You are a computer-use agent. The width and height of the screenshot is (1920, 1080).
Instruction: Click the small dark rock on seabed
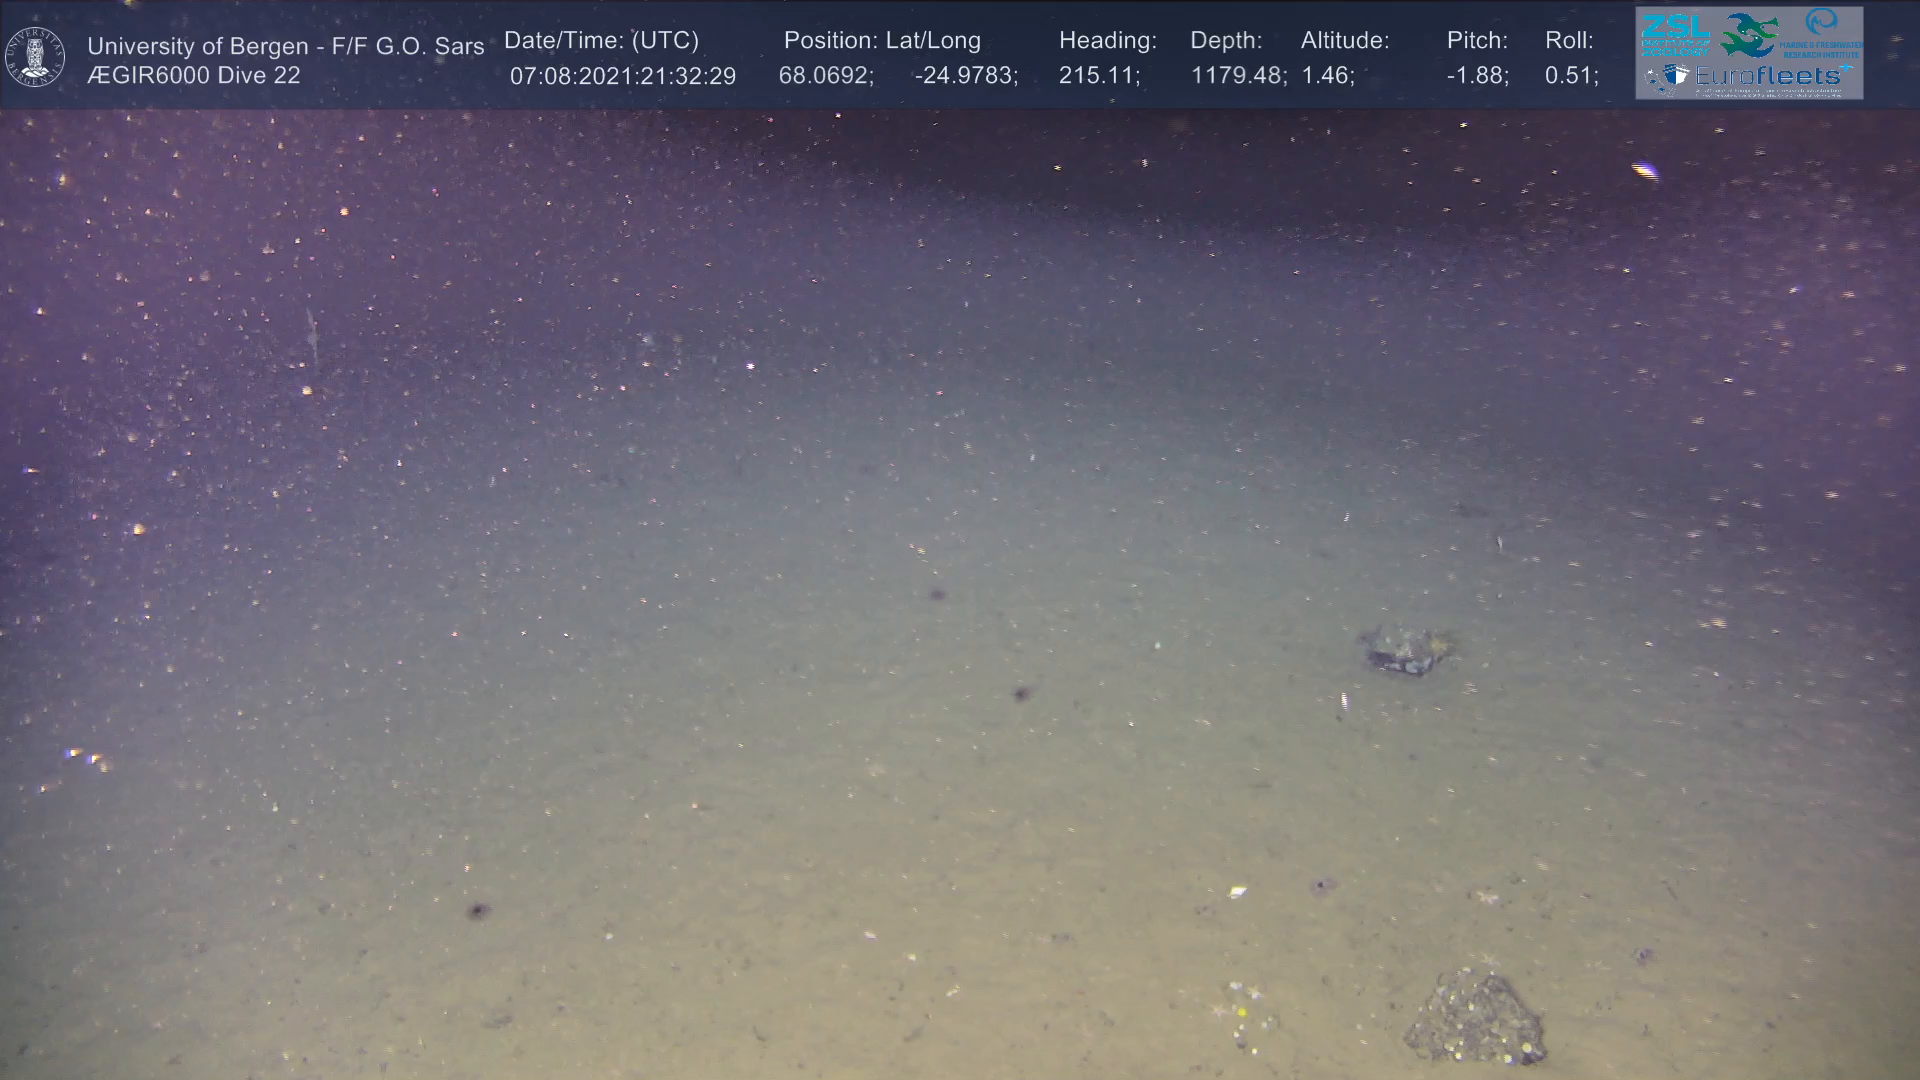(1406, 650)
